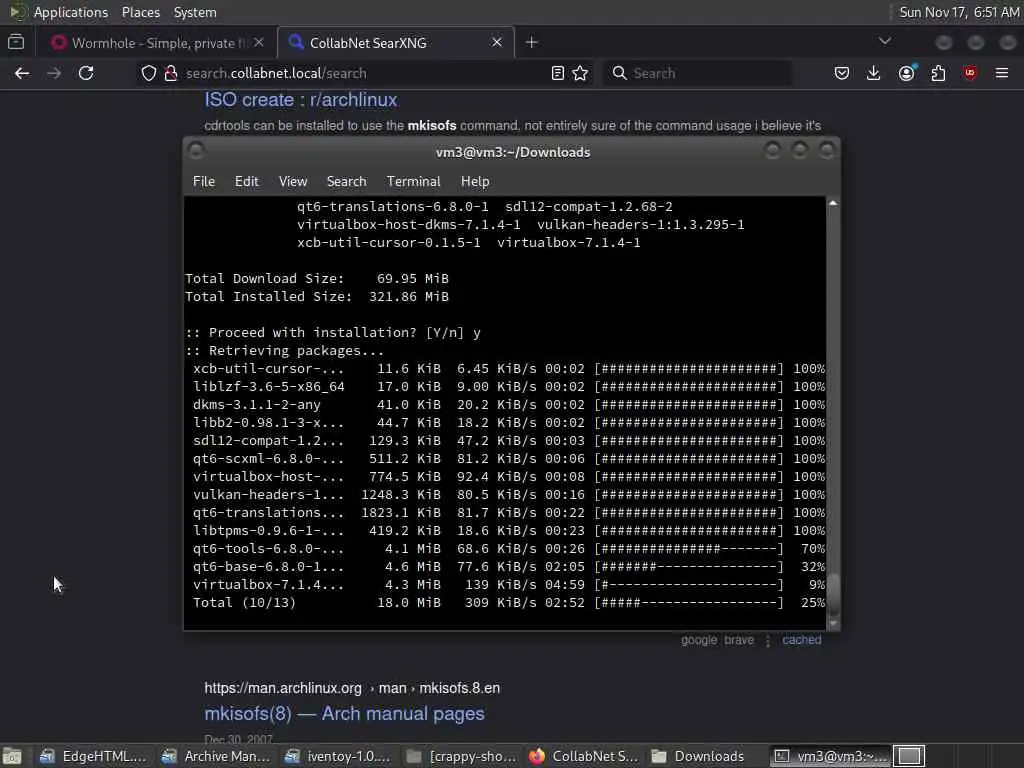
Task: Click terminal scrollbar up arrow
Action: (833, 203)
